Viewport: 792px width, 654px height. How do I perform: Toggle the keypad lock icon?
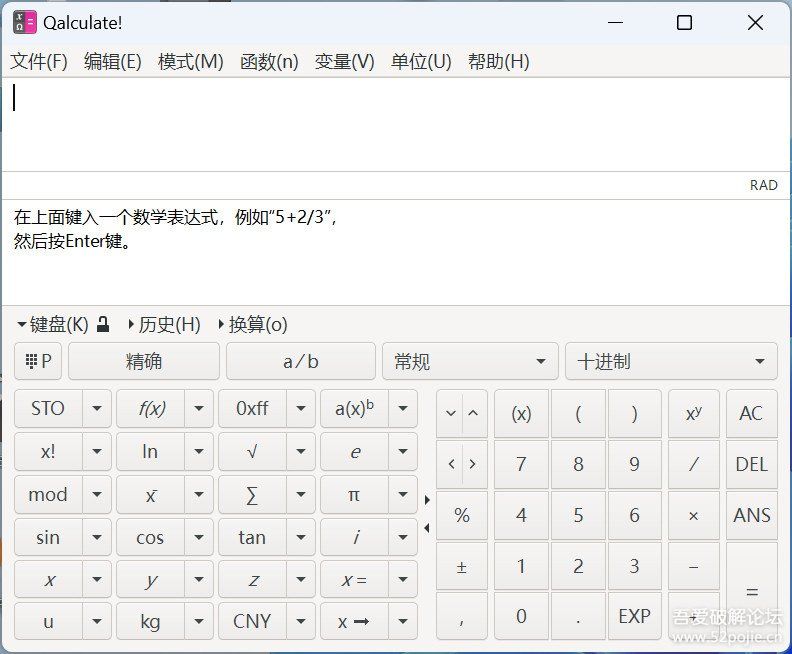click(x=103, y=324)
